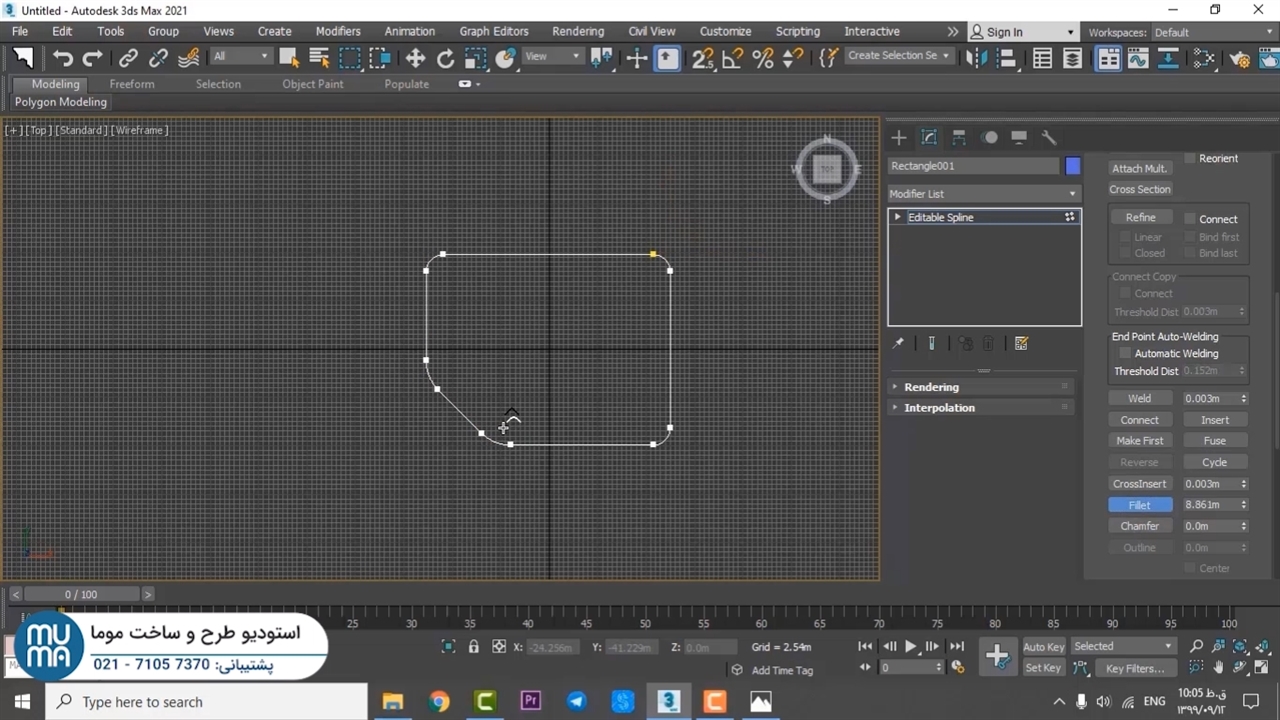Click the Configure Modifier Sets icon
Image resolution: width=1280 pixels, height=720 pixels.
1021,344
